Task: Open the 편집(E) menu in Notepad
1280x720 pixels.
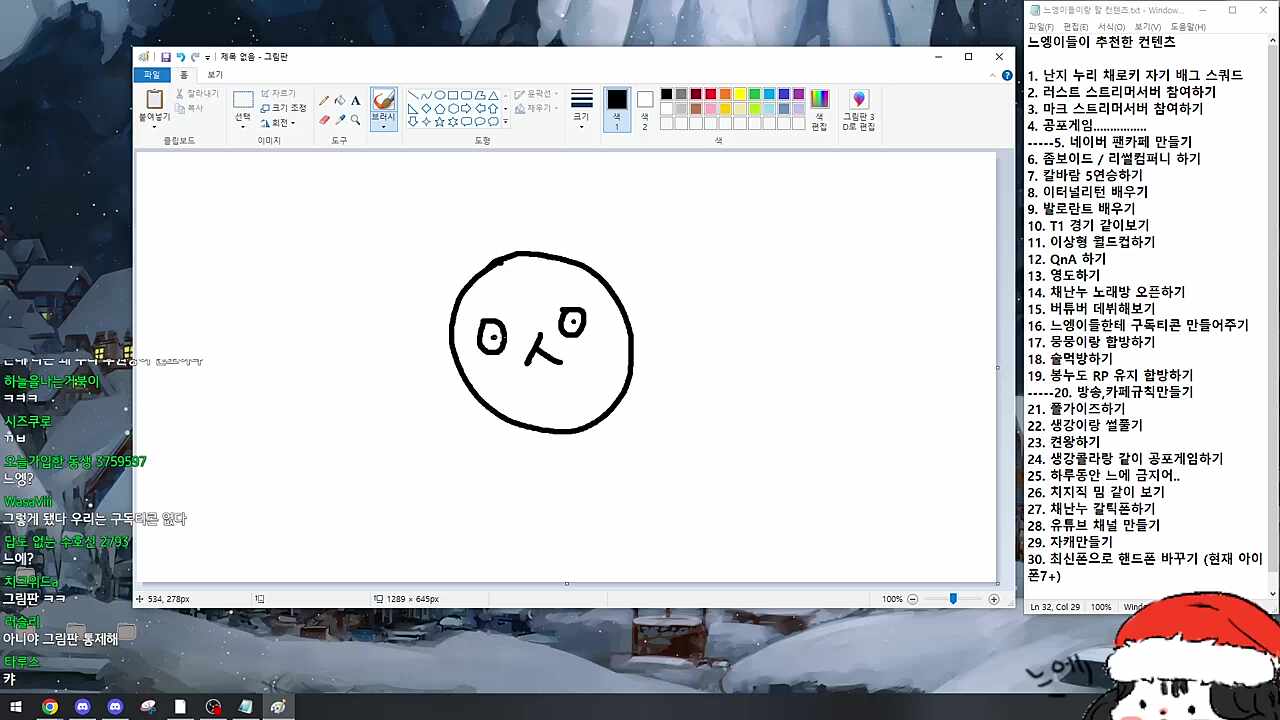Action: click(1076, 27)
